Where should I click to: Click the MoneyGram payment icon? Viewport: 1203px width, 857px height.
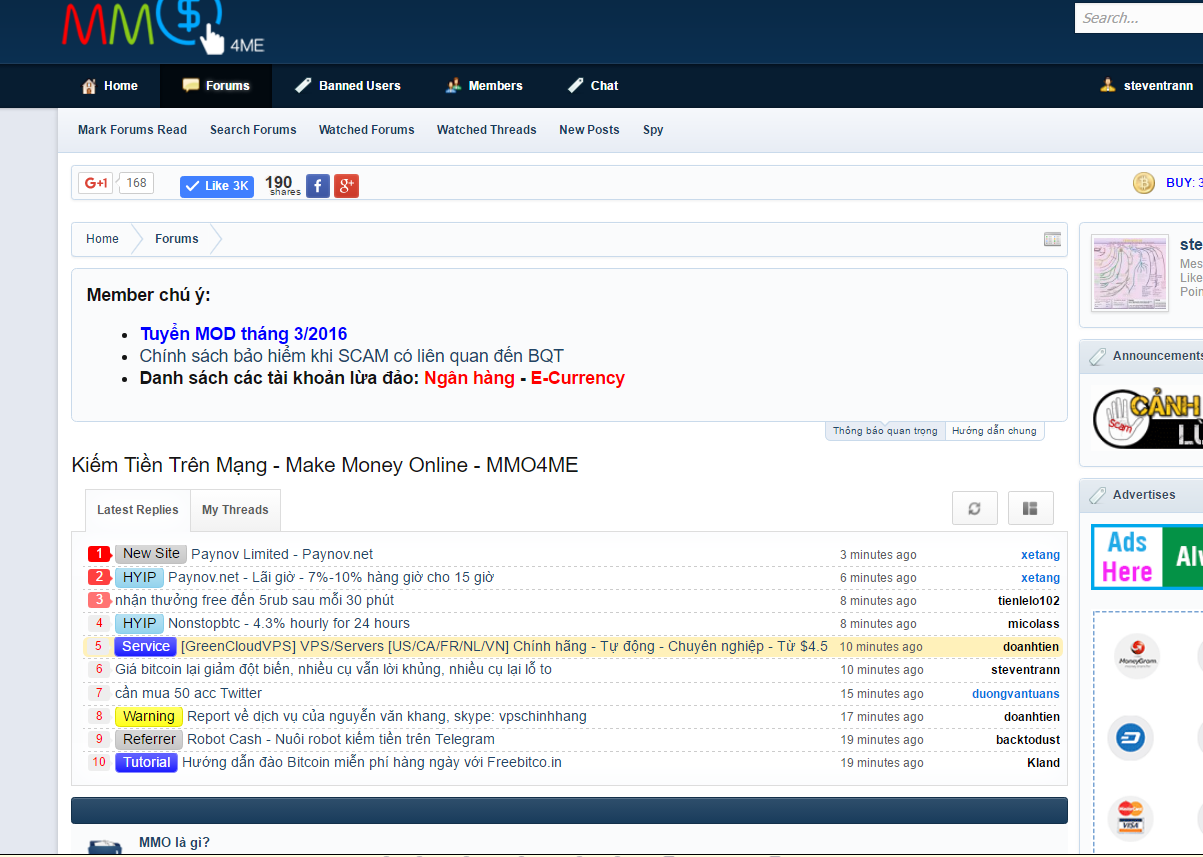click(1136, 656)
